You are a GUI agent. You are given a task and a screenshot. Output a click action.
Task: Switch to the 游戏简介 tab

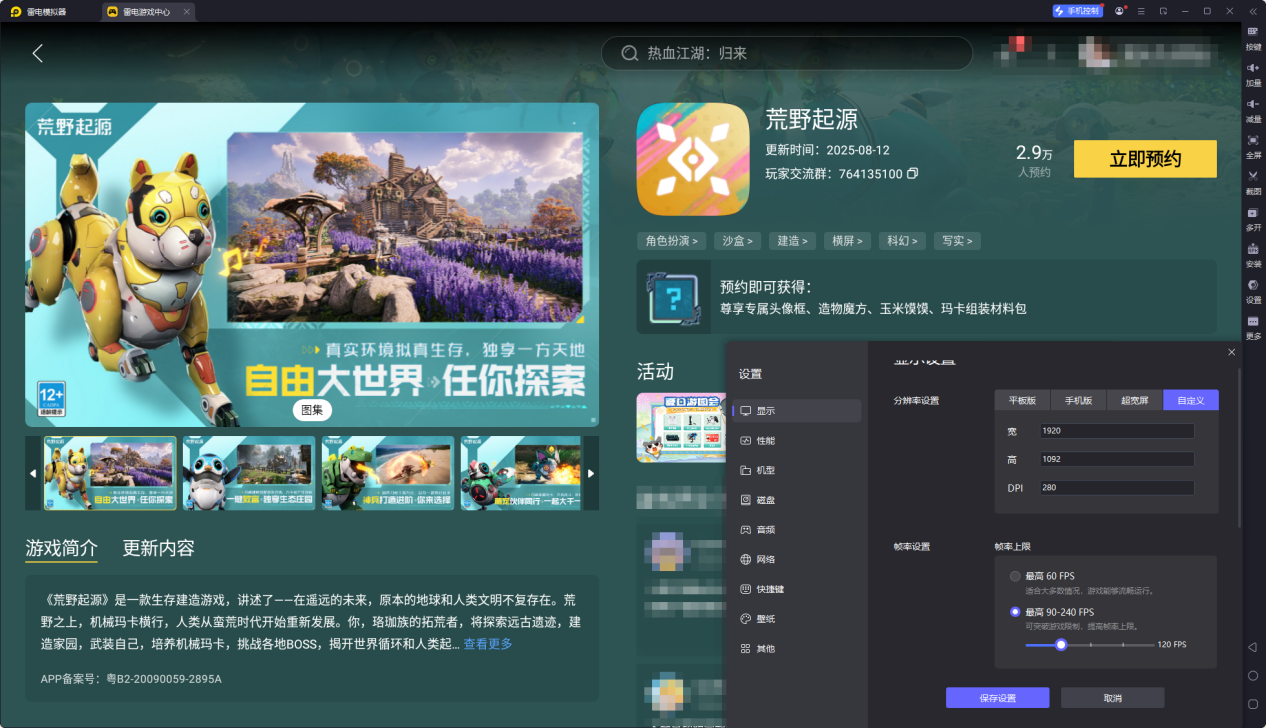62,548
